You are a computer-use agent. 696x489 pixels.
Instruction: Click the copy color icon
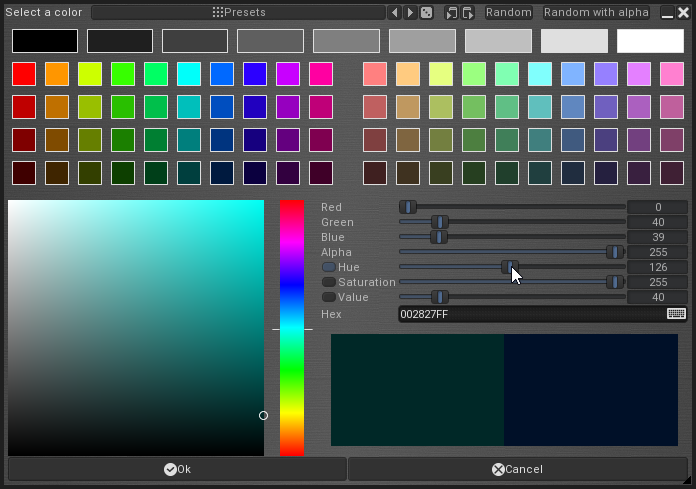pyautogui.click(x=452, y=13)
